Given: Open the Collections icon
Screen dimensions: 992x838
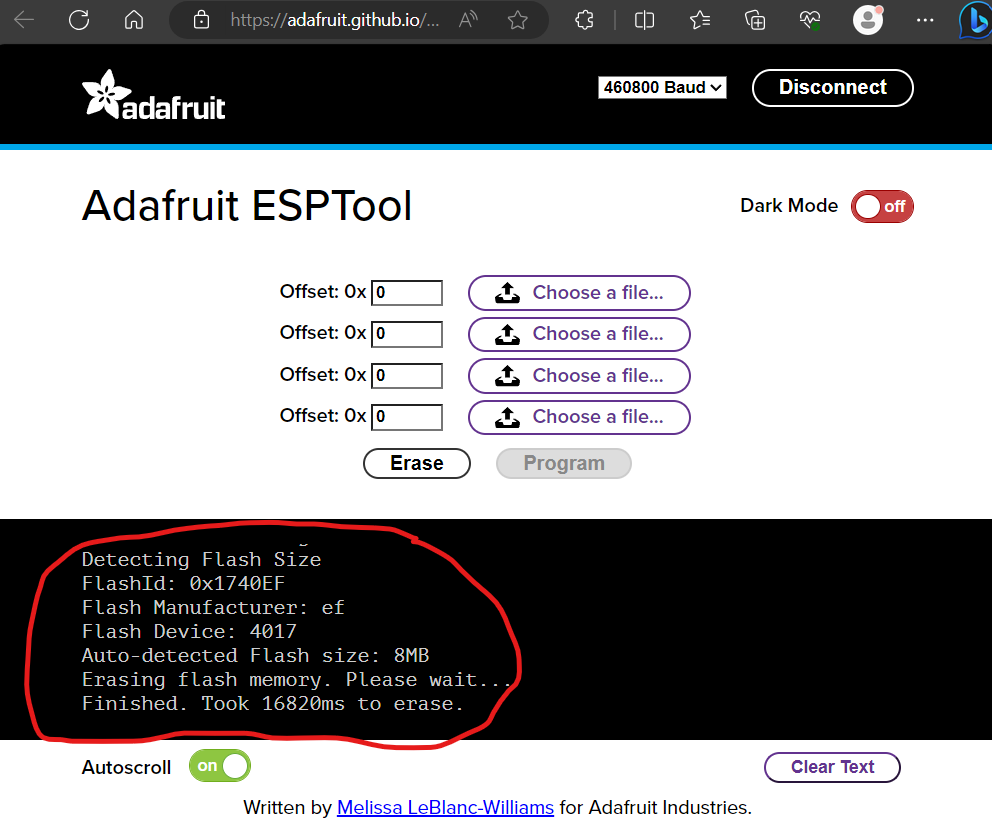Looking at the screenshot, I should [755, 20].
